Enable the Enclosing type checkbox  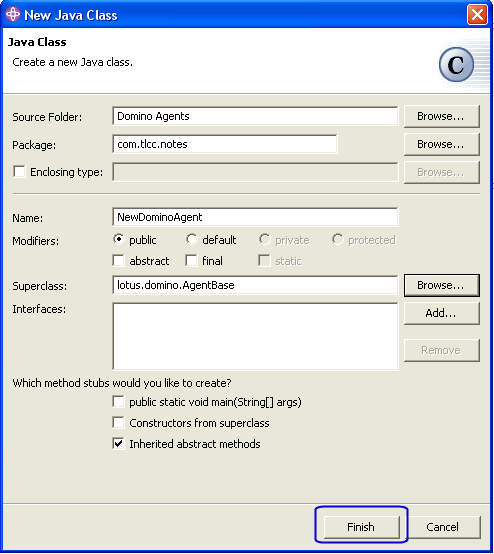tap(19, 172)
